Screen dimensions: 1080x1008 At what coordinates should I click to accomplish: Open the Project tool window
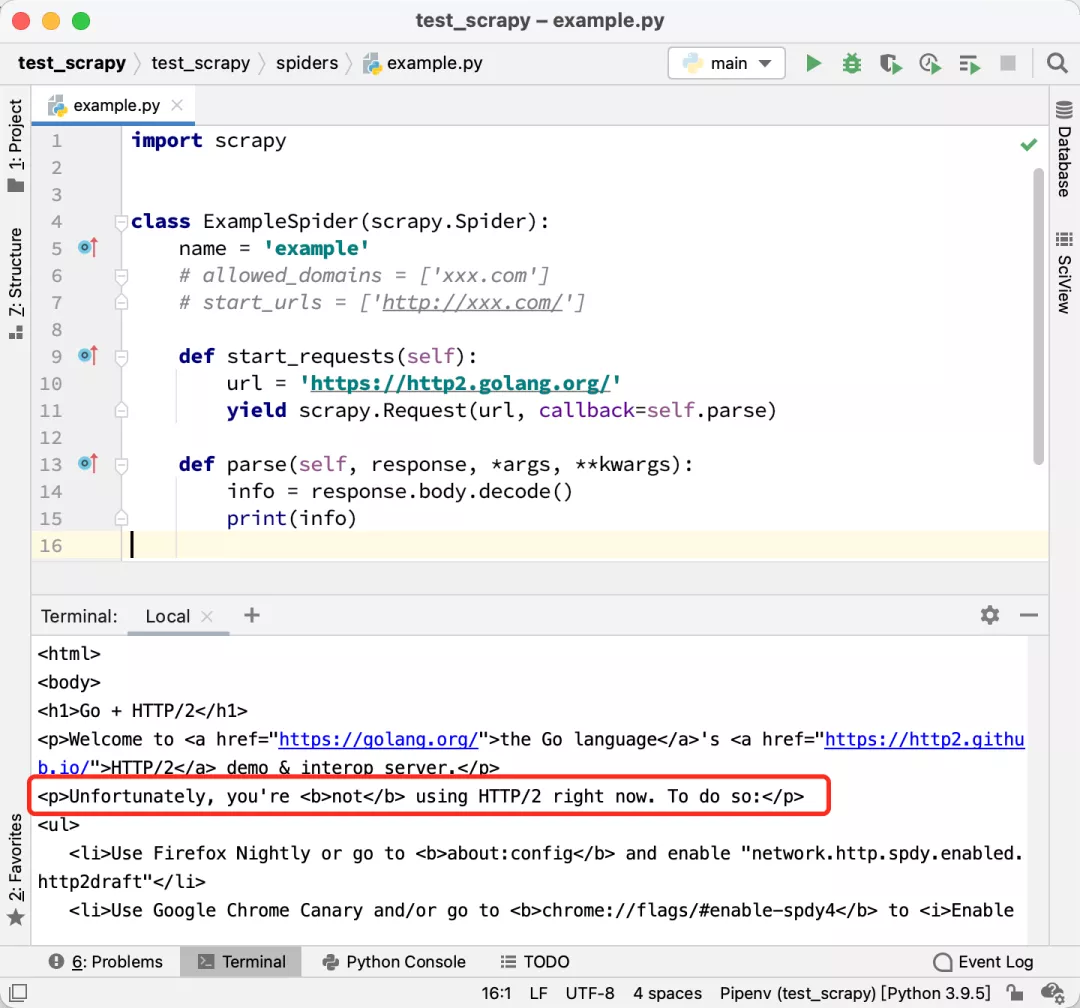[16, 145]
